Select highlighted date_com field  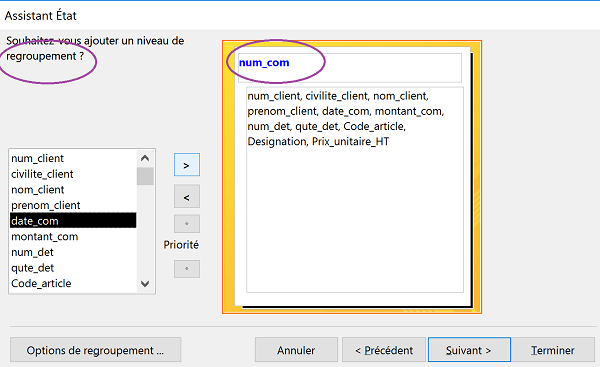click(73, 220)
